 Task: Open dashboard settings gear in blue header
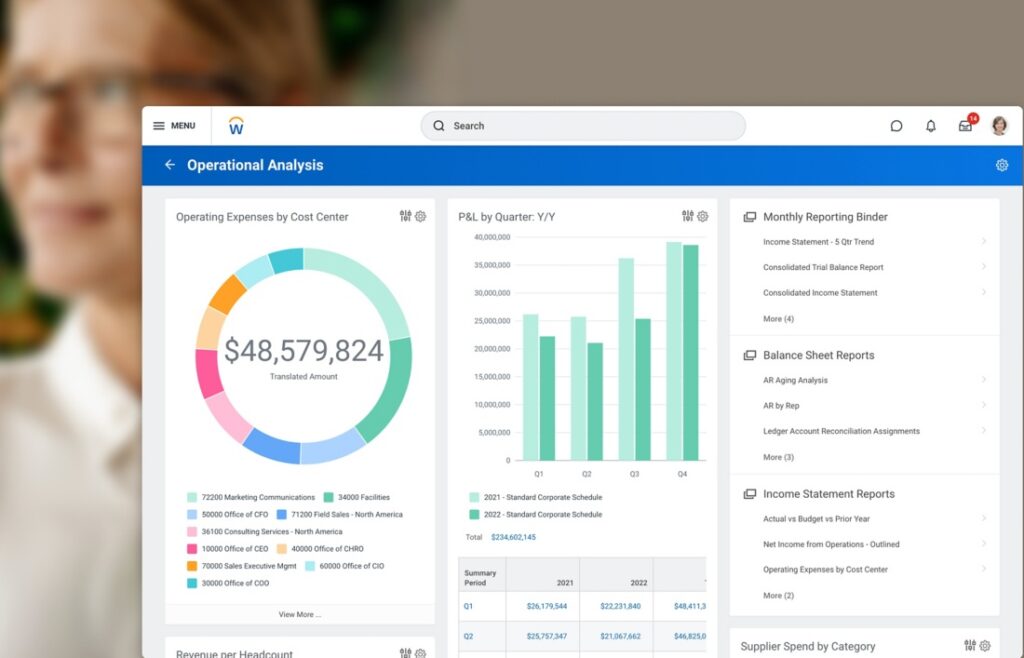[1002, 165]
